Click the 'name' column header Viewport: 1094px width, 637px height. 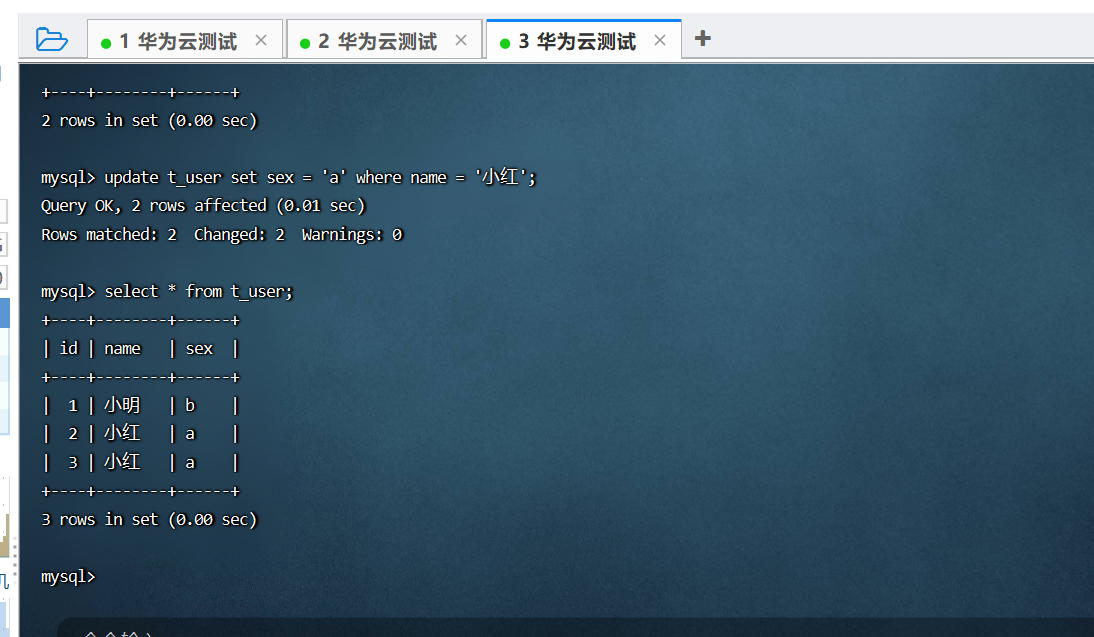(122, 348)
